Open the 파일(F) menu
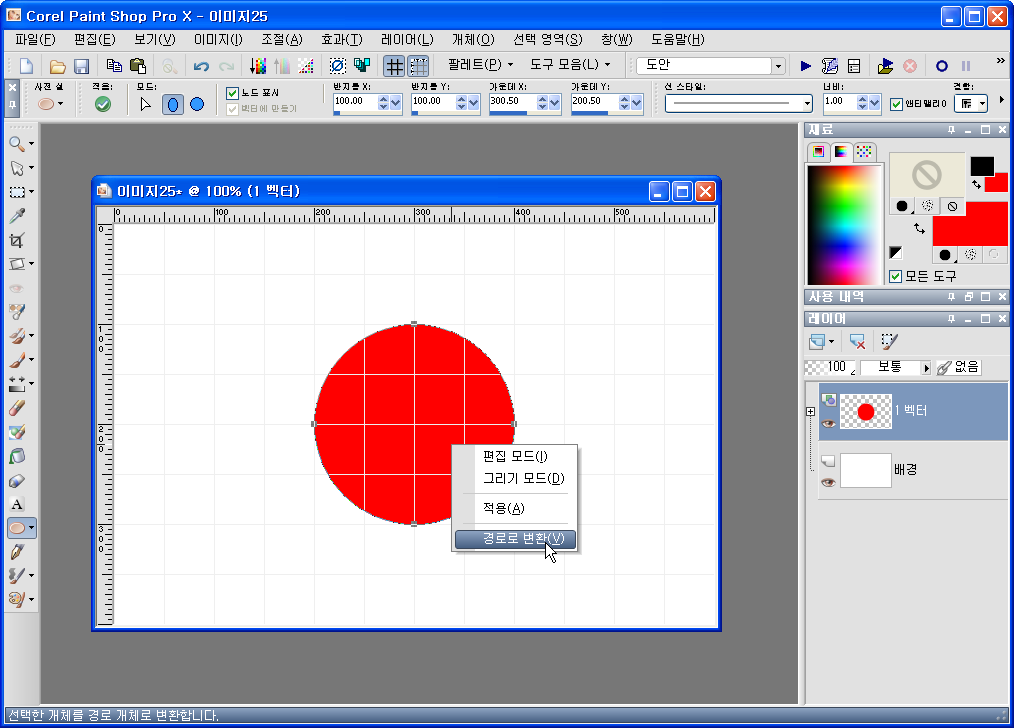 point(36,39)
